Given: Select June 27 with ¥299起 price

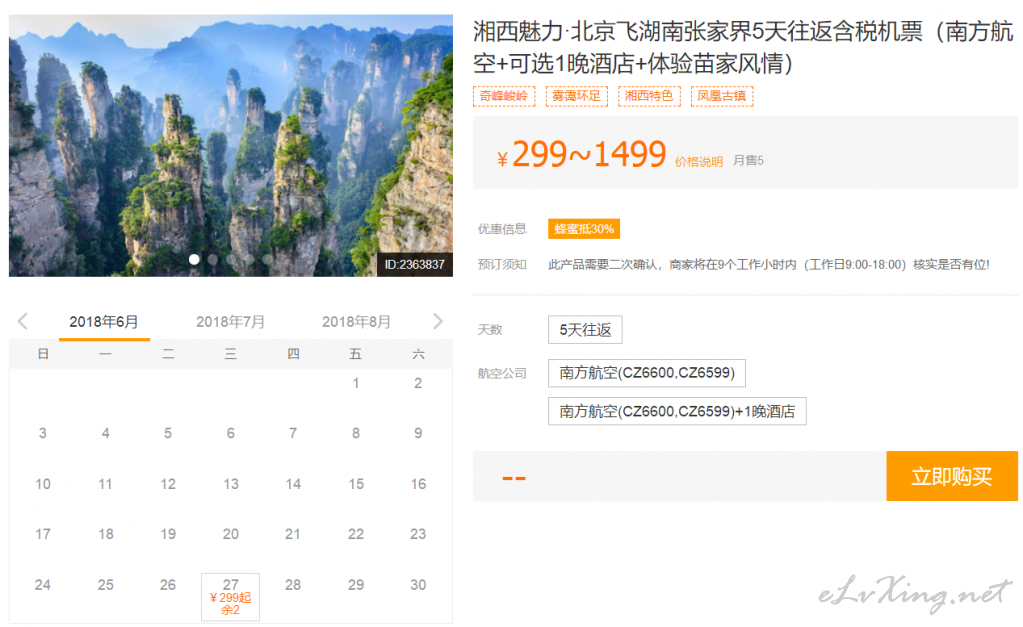Looking at the screenshot, I should click(x=230, y=597).
